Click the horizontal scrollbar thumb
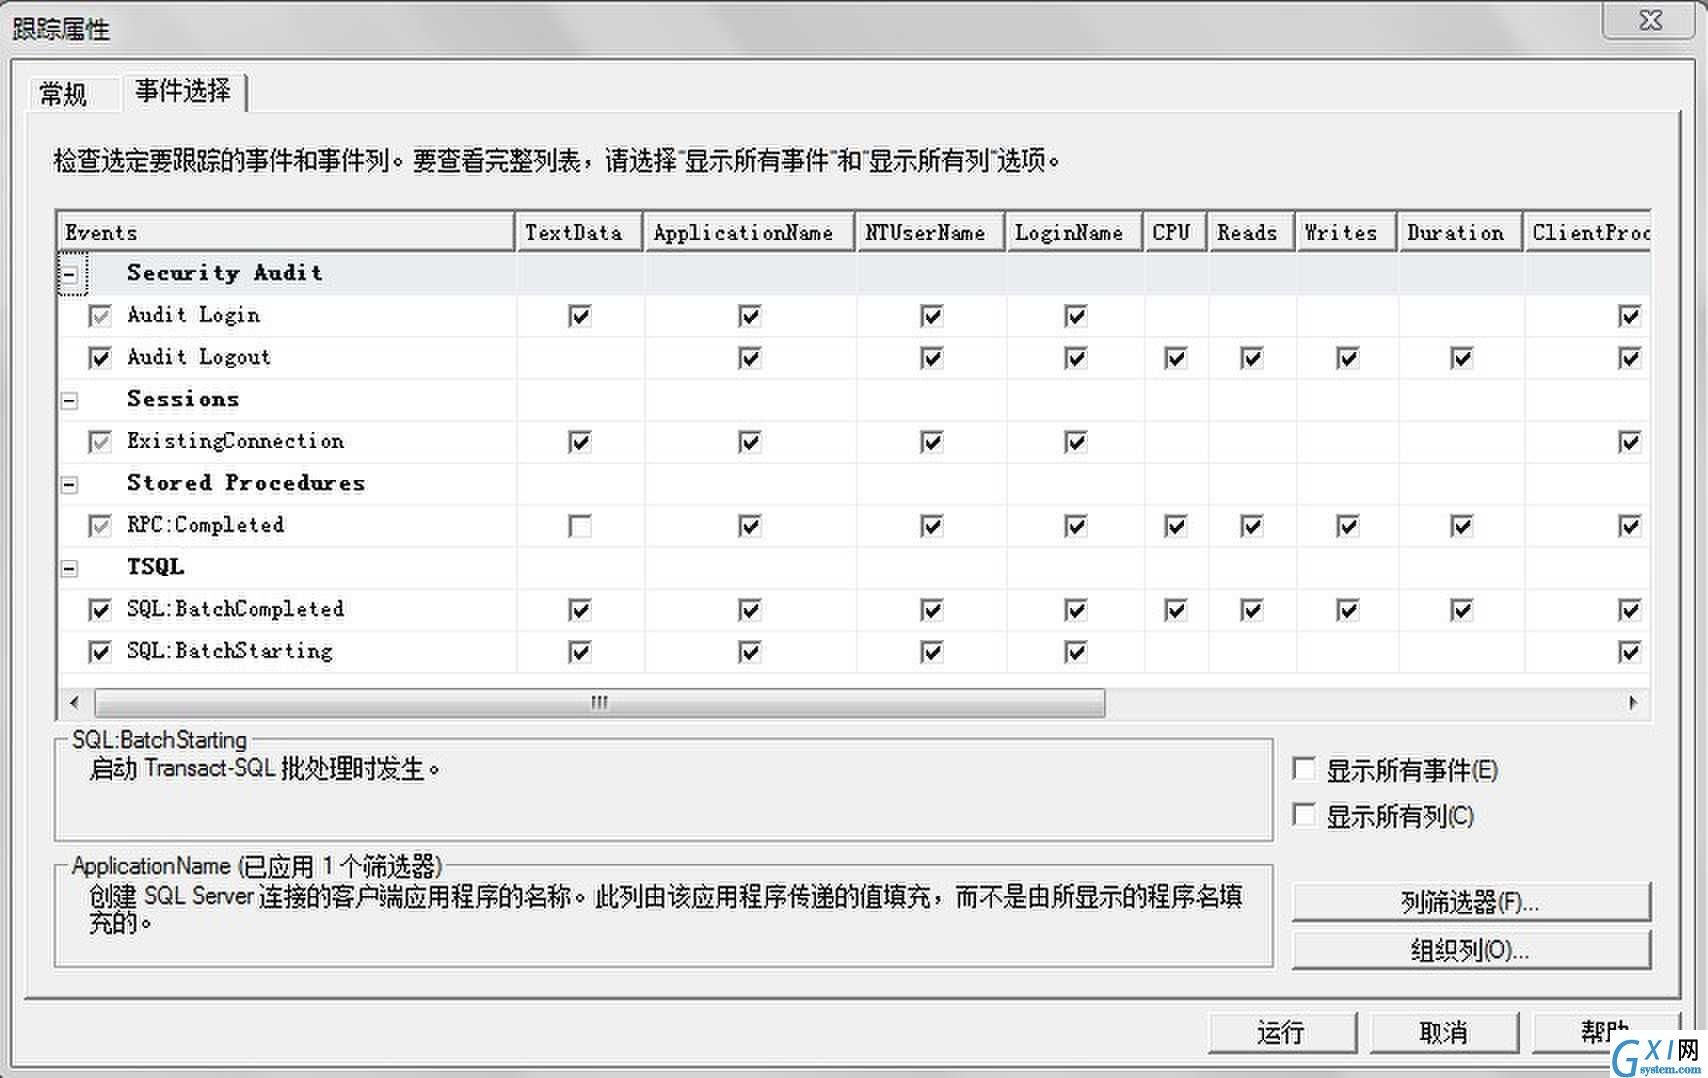1708x1078 pixels. click(x=600, y=703)
